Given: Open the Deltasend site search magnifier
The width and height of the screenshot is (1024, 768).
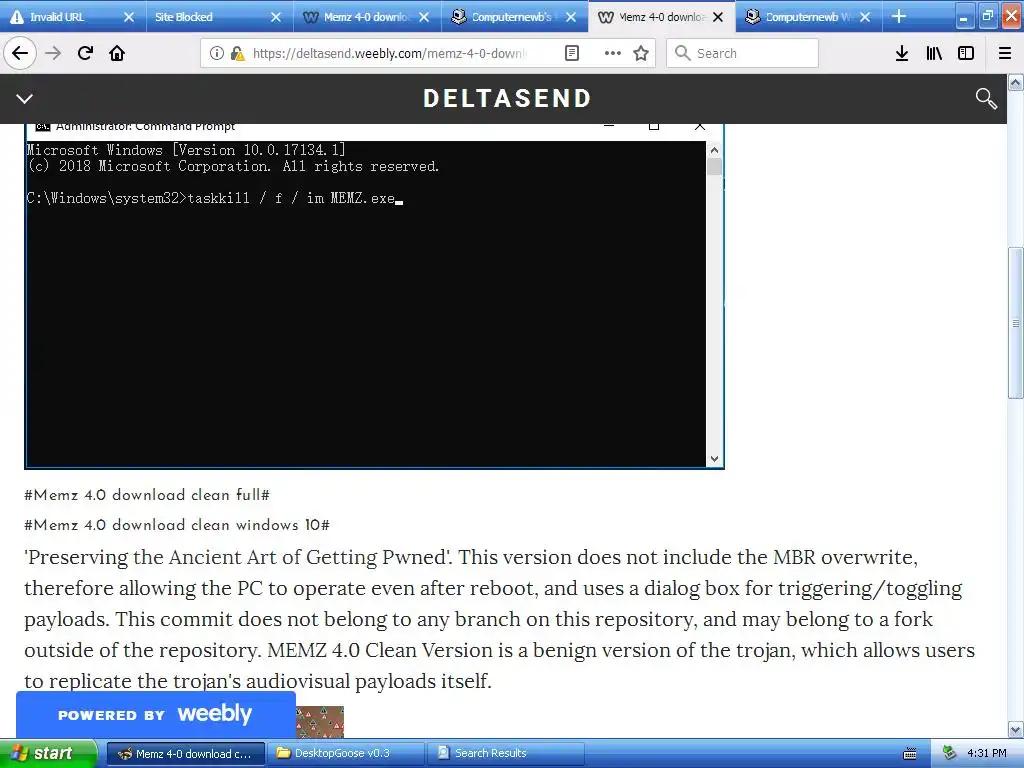Looking at the screenshot, I should click(x=985, y=99).
